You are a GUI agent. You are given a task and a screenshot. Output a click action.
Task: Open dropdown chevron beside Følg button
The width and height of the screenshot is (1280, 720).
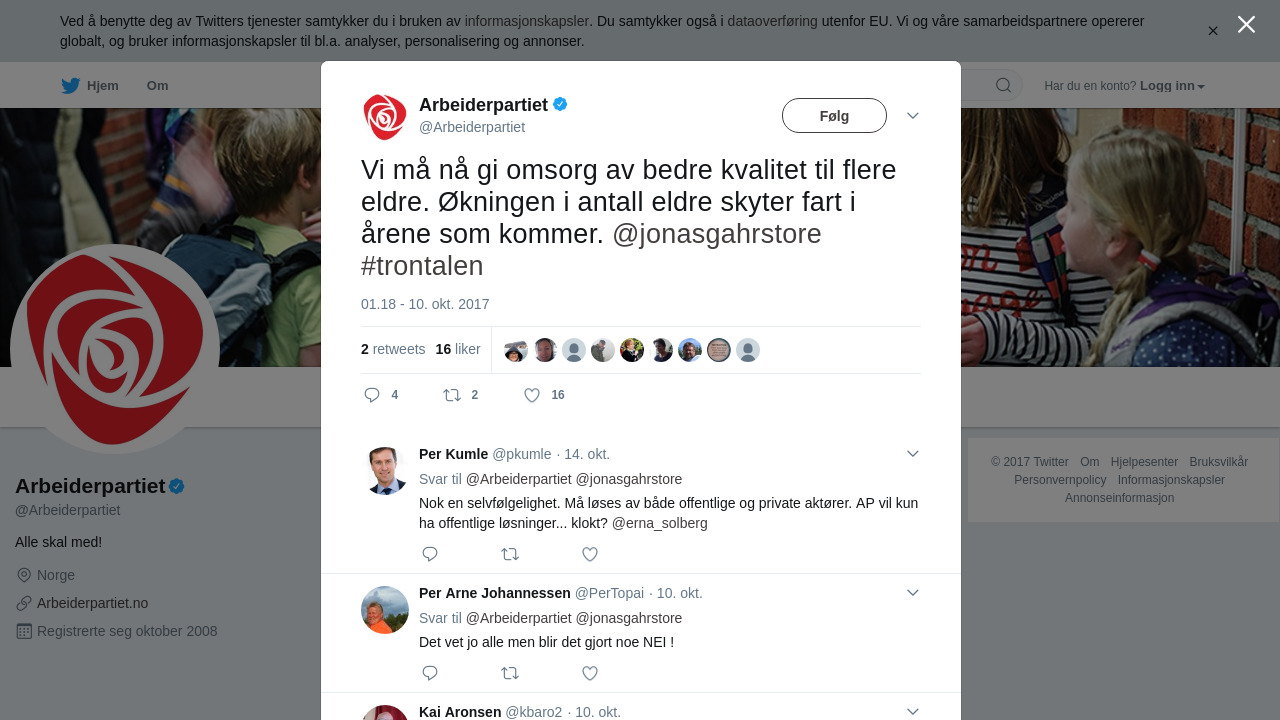(x=912, y=116)
